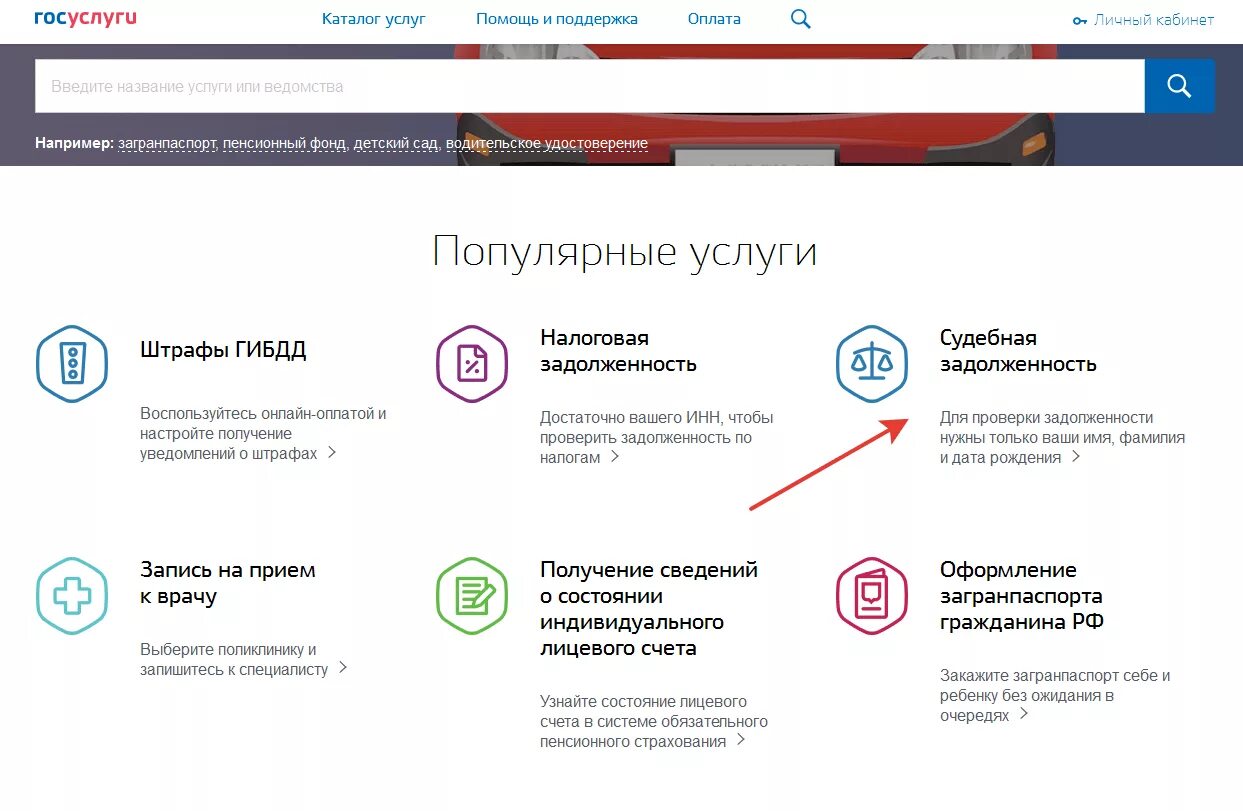Click the blue search button with magnifier
This screenshot has width=1243, height=811.
(x=1179, y=86)
